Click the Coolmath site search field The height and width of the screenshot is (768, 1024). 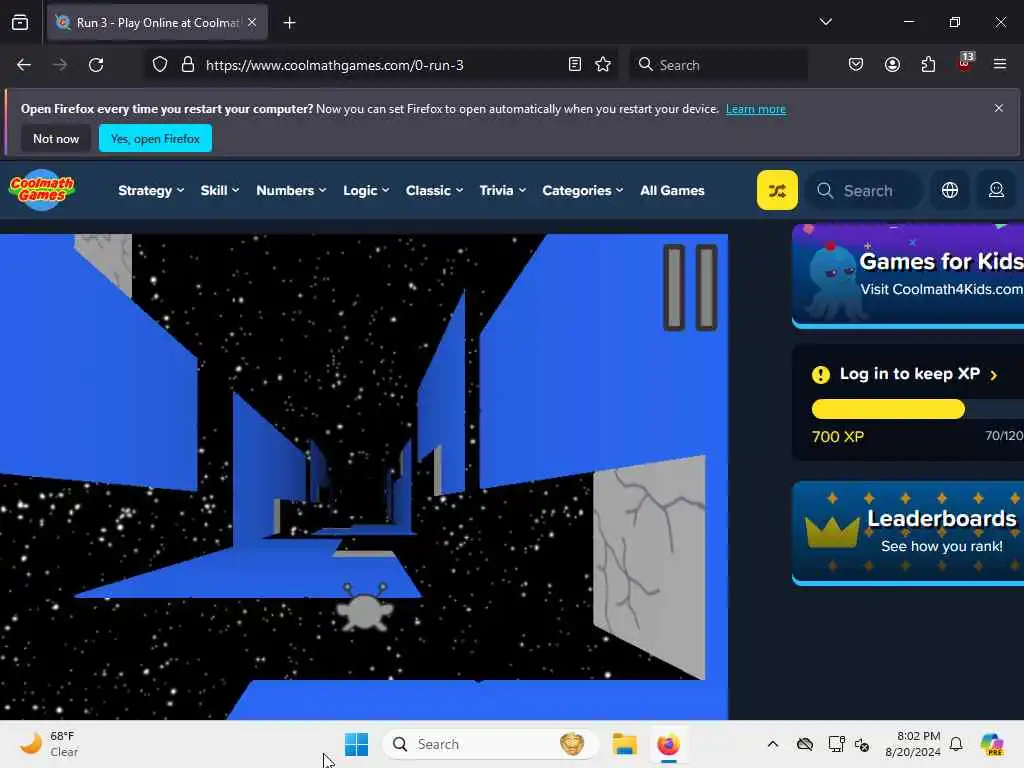coord(864,191)
